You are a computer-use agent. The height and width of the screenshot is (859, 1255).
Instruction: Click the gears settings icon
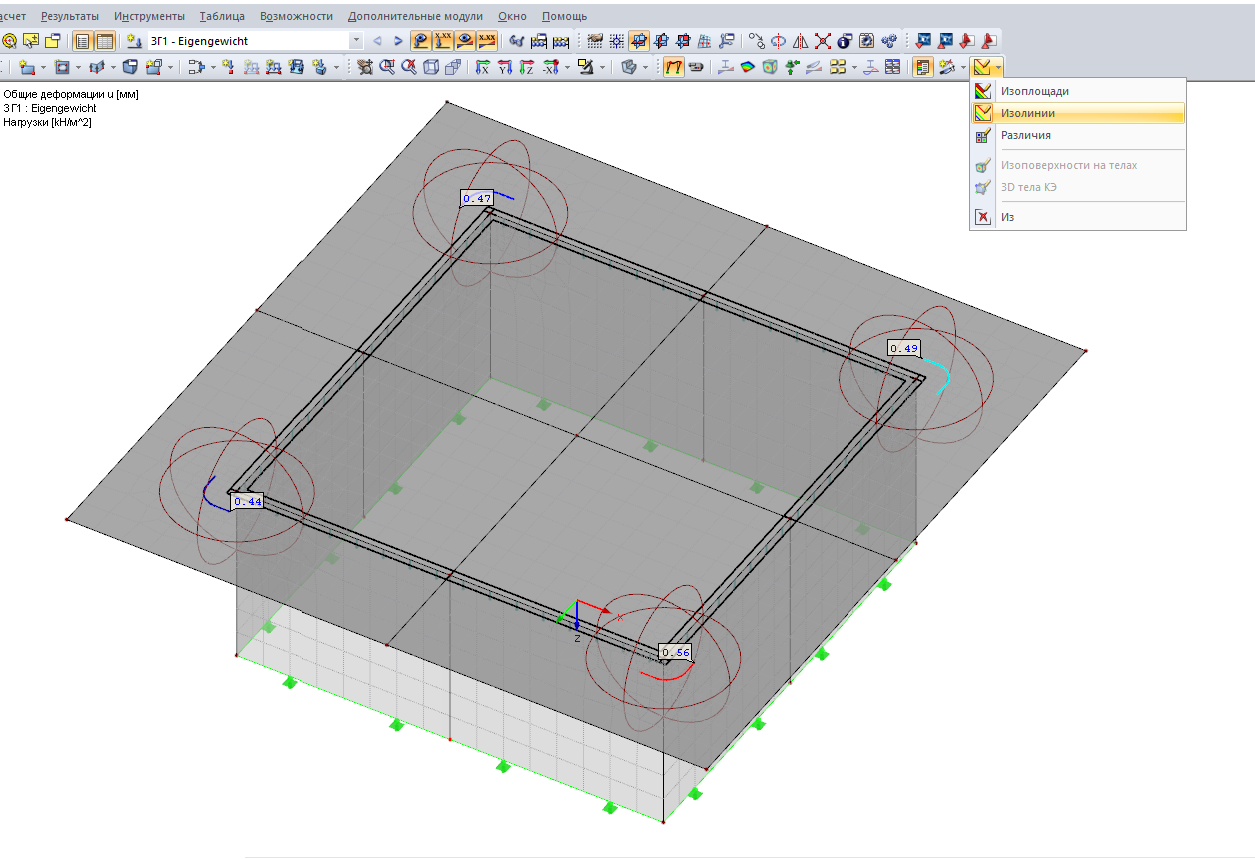(x=888, y=41)
